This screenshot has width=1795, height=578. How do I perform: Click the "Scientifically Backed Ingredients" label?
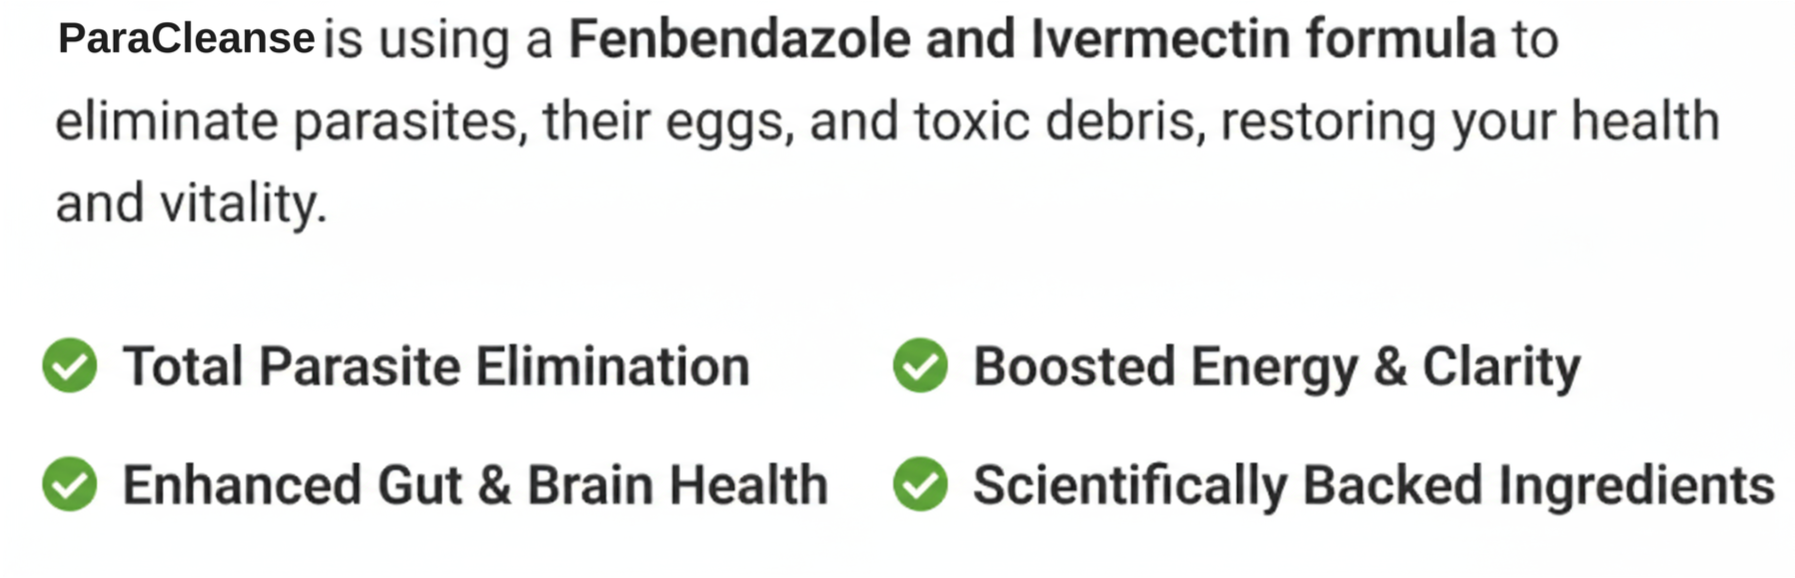(1374, 485)
